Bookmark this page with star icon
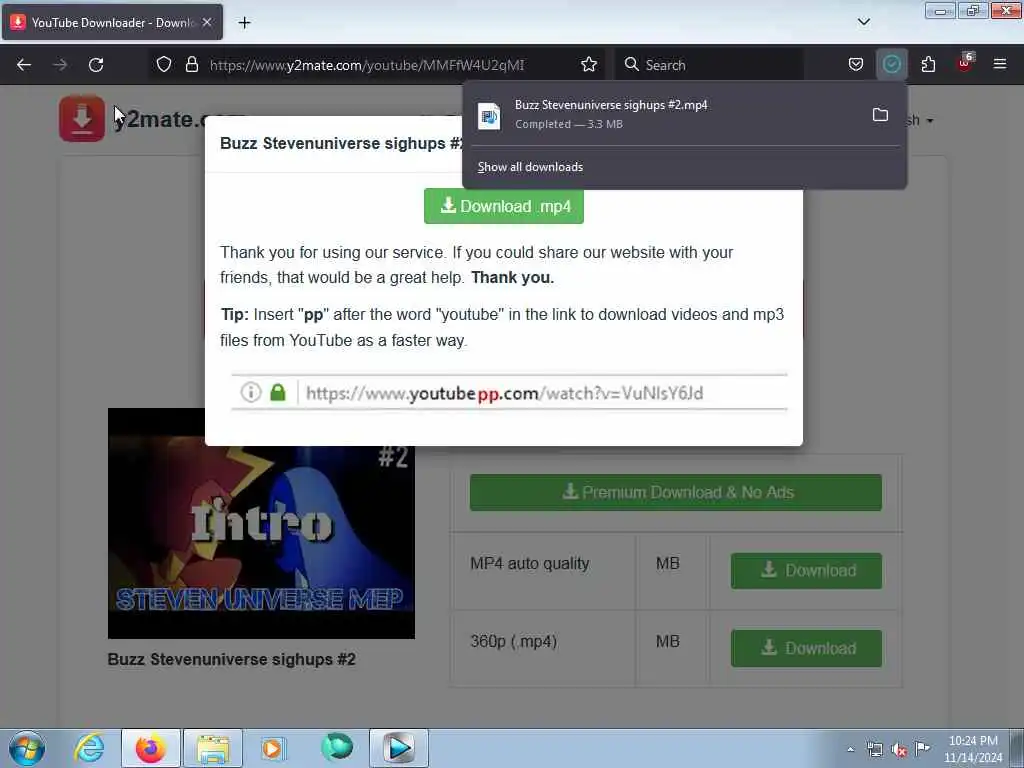This screenshot has width=1024, height=768. [589, 65]
